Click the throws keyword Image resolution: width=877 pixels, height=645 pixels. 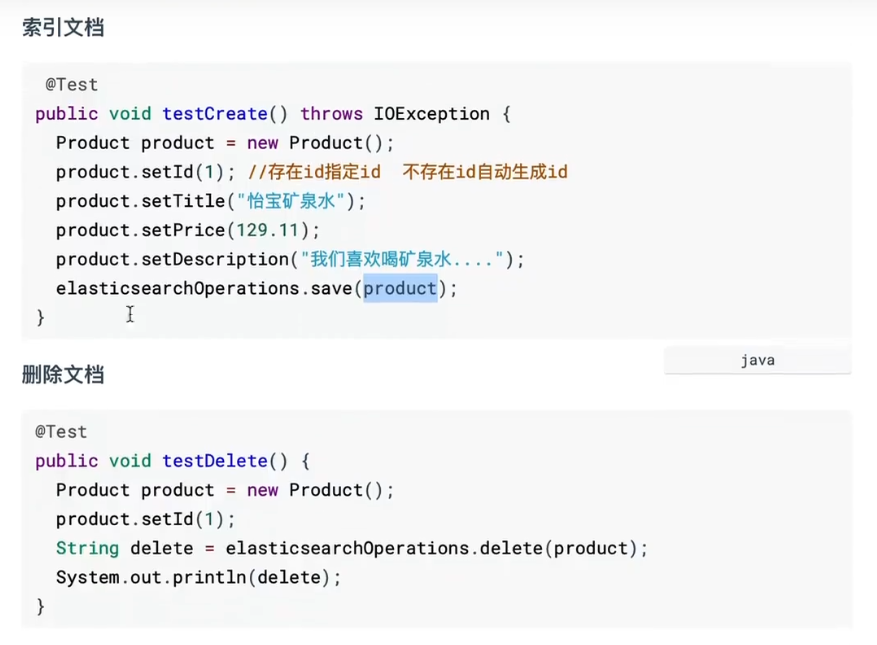click(331, 114)
